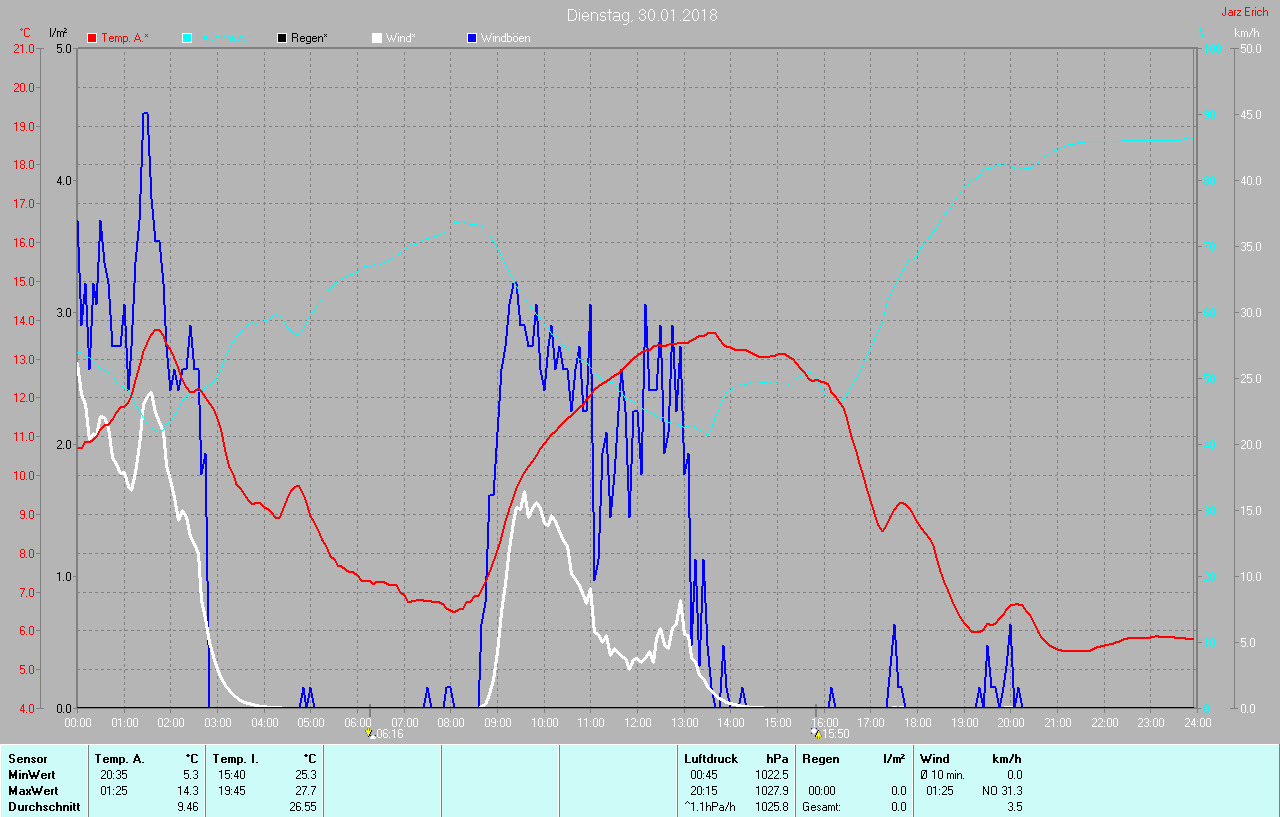Click the blue Windböen legend square
The image size is (1280, 817).
[x=472, y=38]
